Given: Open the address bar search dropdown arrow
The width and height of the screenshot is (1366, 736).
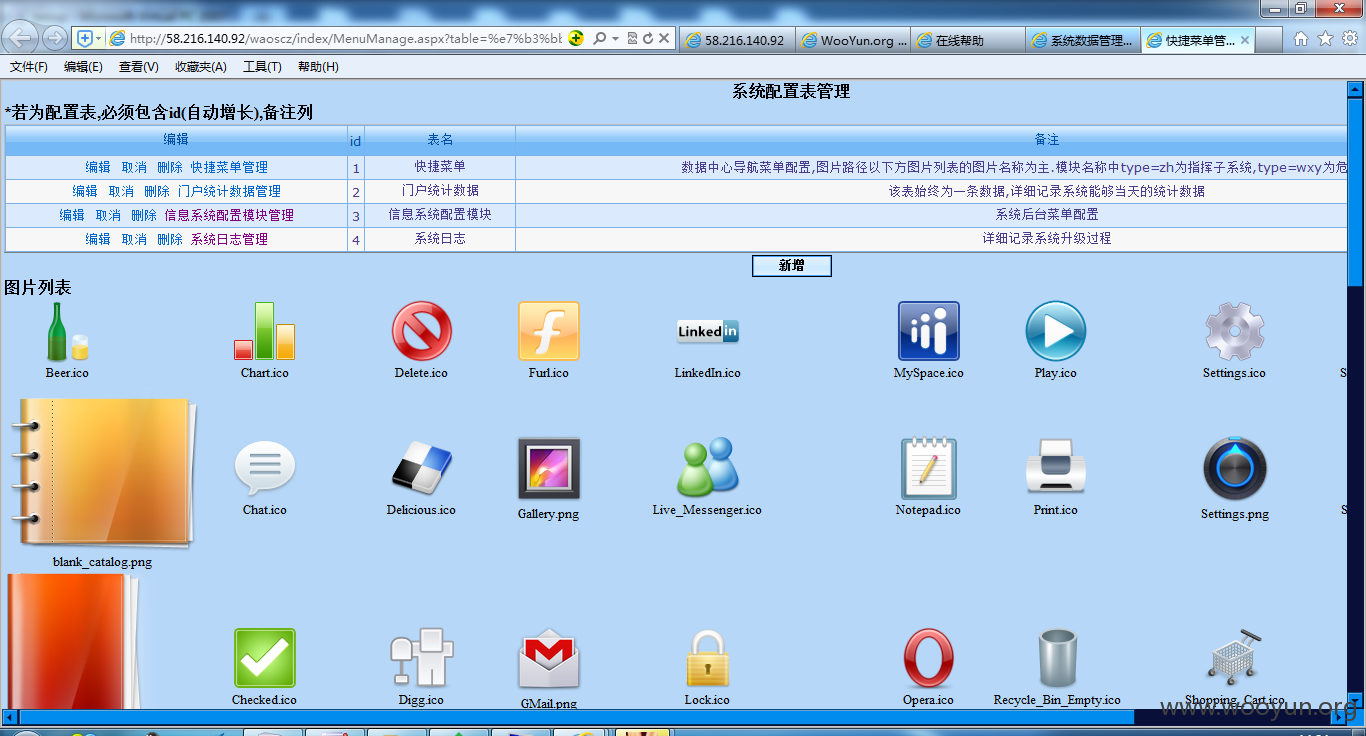Looking at the screenshot, I should tap(616, 39).
